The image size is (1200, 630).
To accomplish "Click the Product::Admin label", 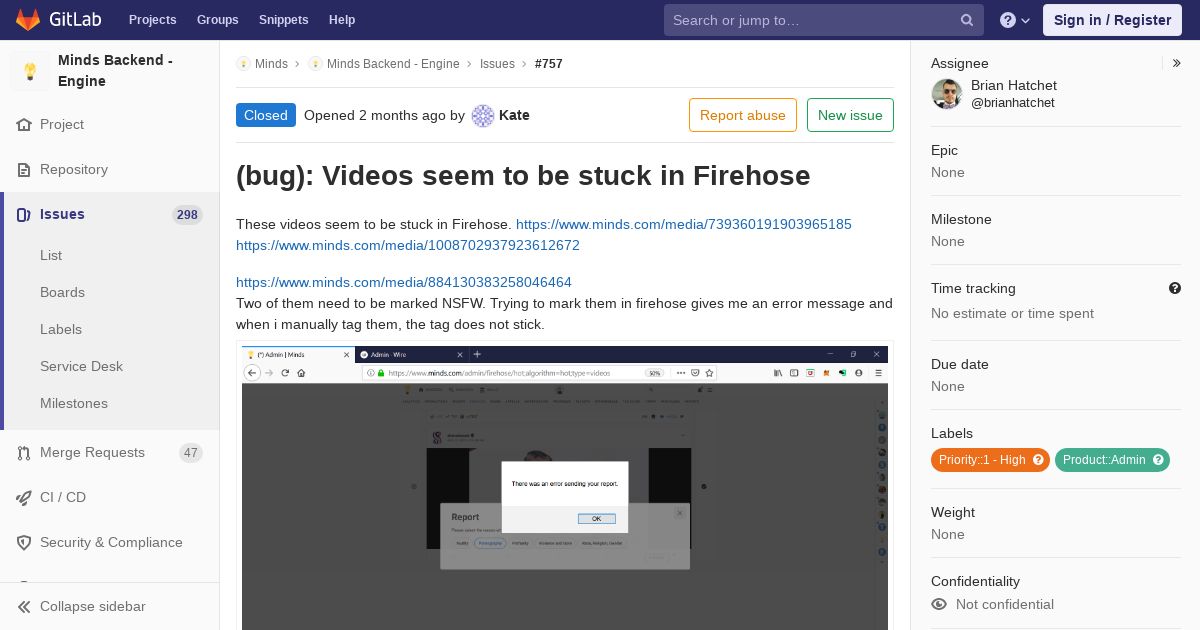I will 1104,460.
